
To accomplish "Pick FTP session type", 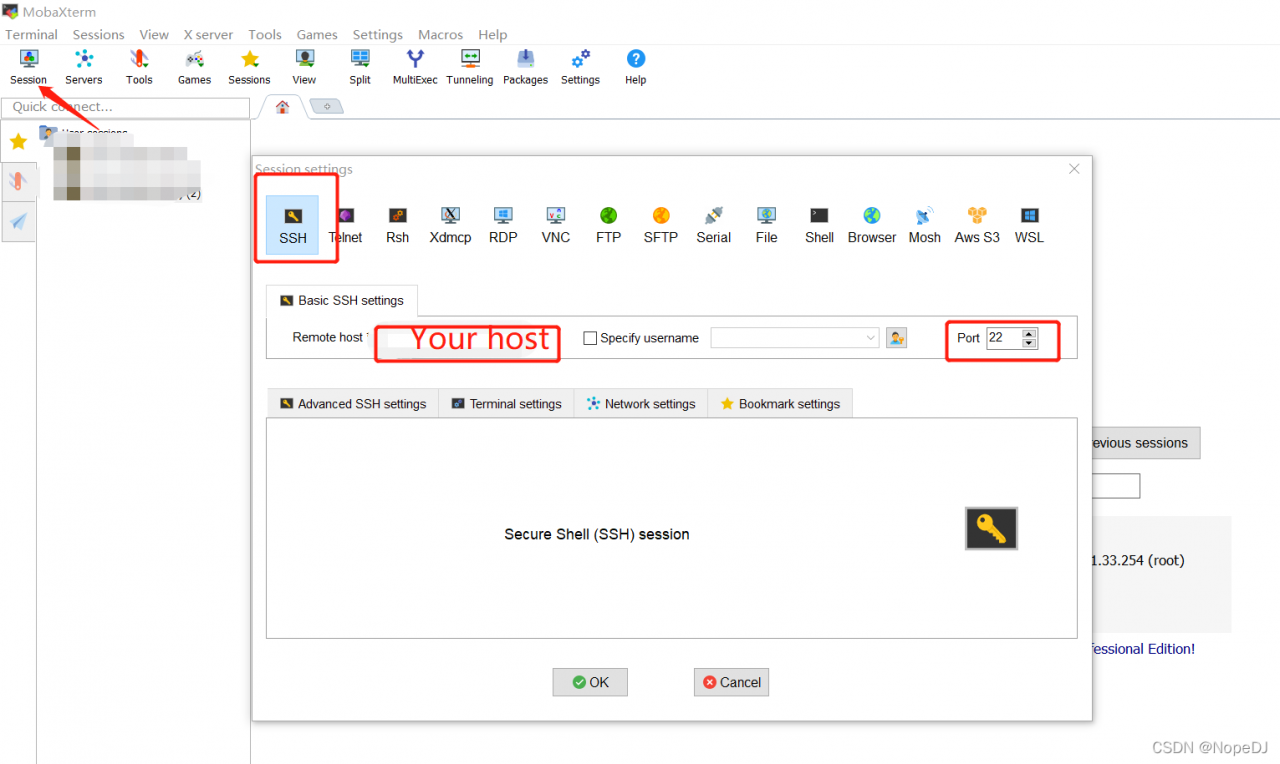I will [608, 225].
